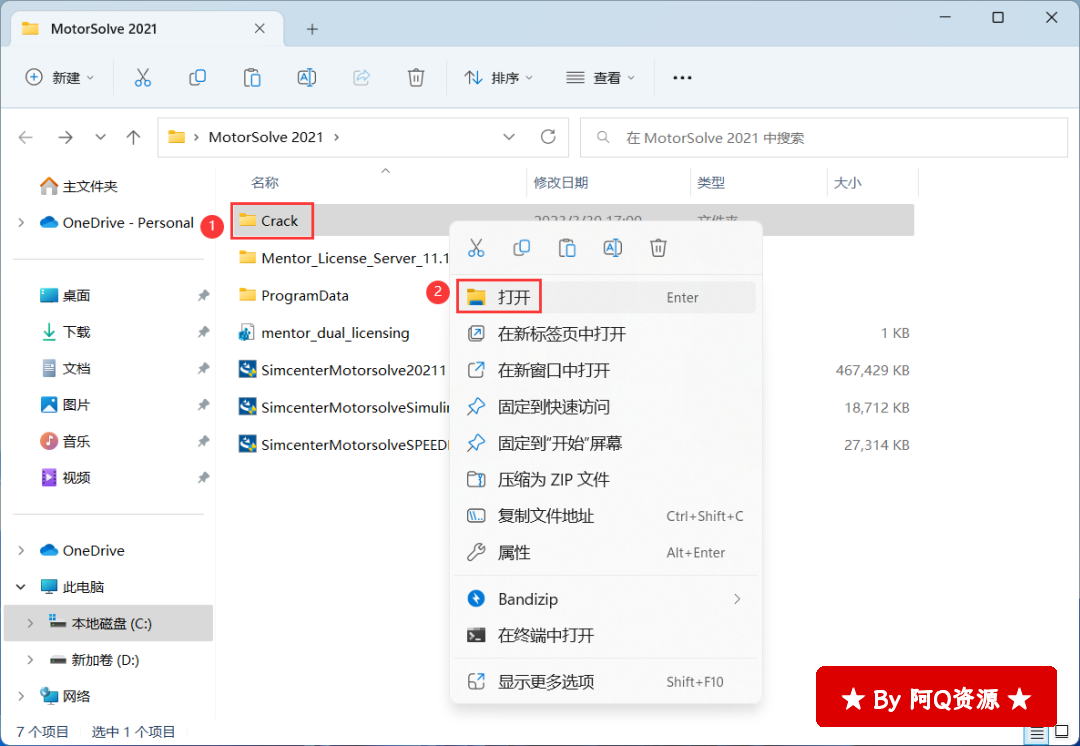
Task: Click the delete trash icon in the context menu
Action: tap(658, 247)
